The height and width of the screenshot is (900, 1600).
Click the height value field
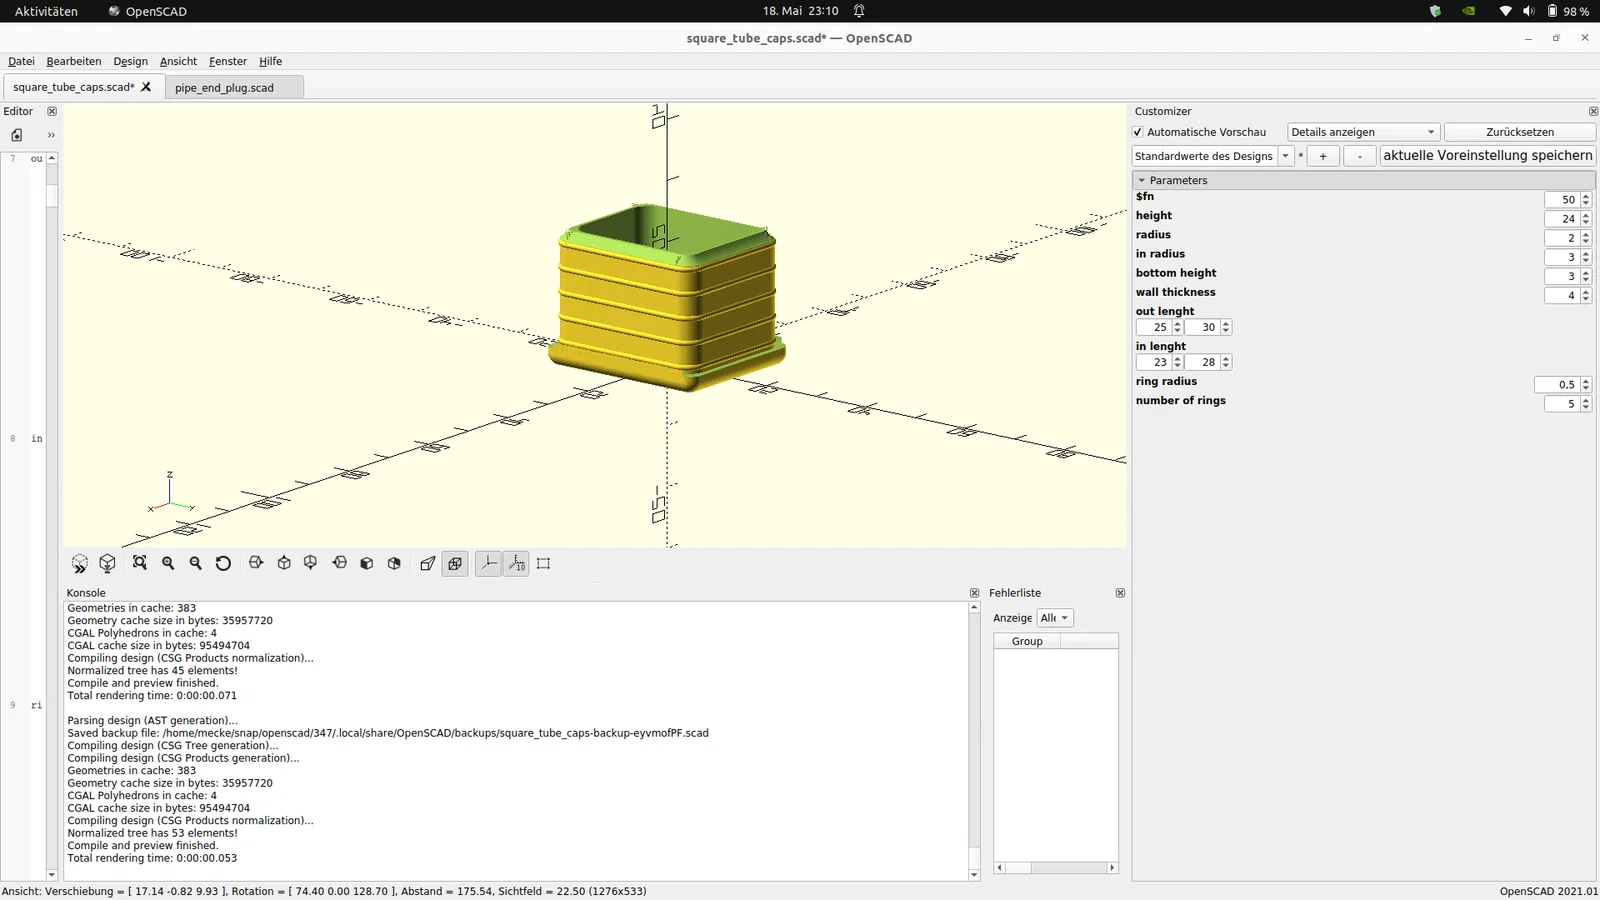point(1562,219)
